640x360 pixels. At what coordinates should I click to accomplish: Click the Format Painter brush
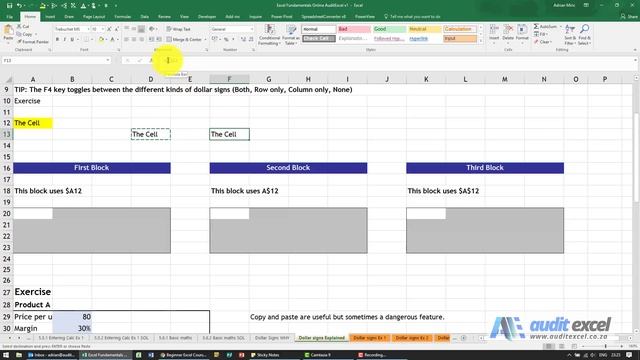[x=33, y=42]
